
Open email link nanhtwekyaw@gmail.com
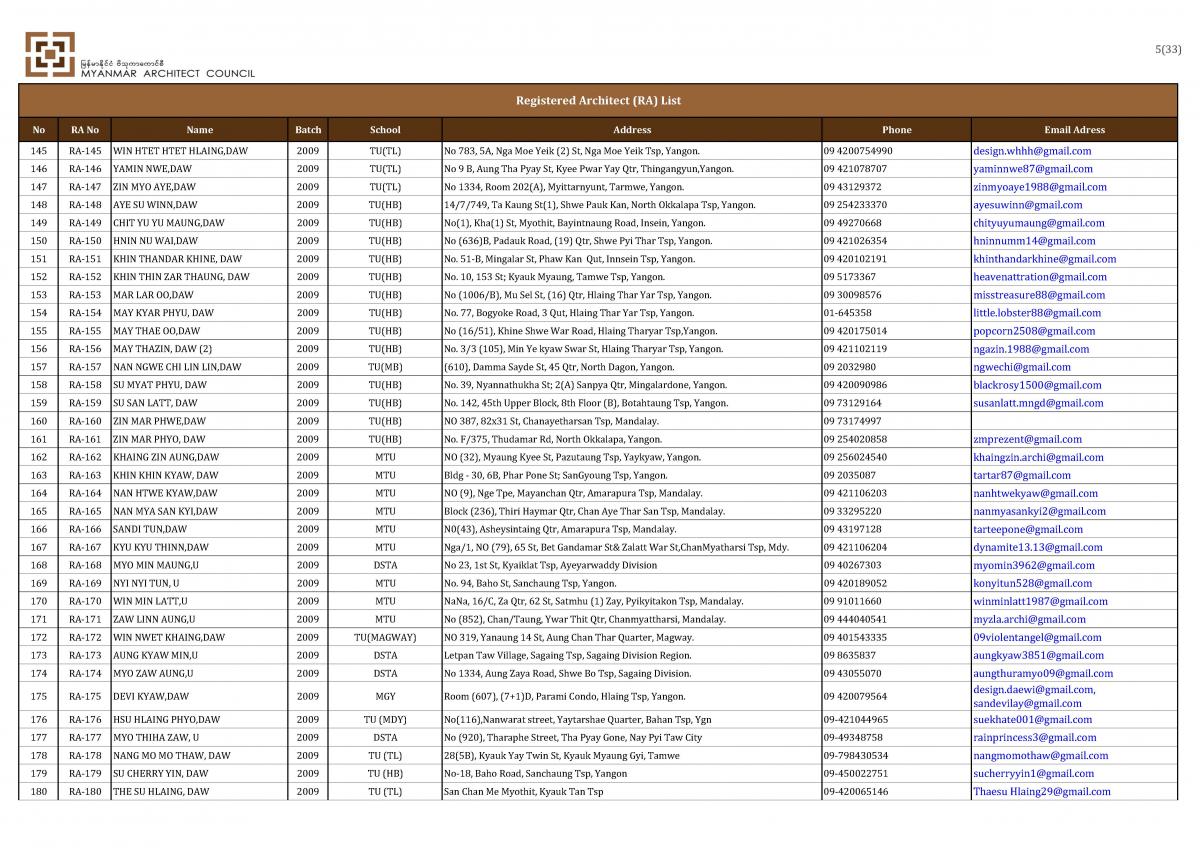[x=1035, y=493]
